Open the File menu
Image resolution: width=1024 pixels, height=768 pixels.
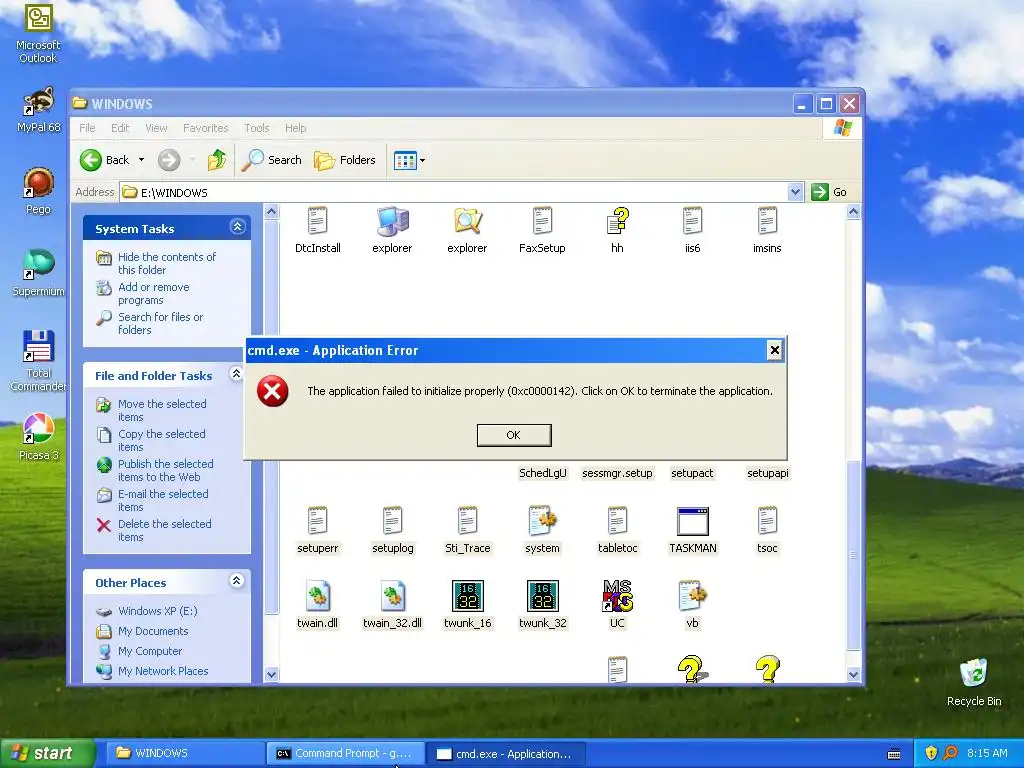(87, 128)
